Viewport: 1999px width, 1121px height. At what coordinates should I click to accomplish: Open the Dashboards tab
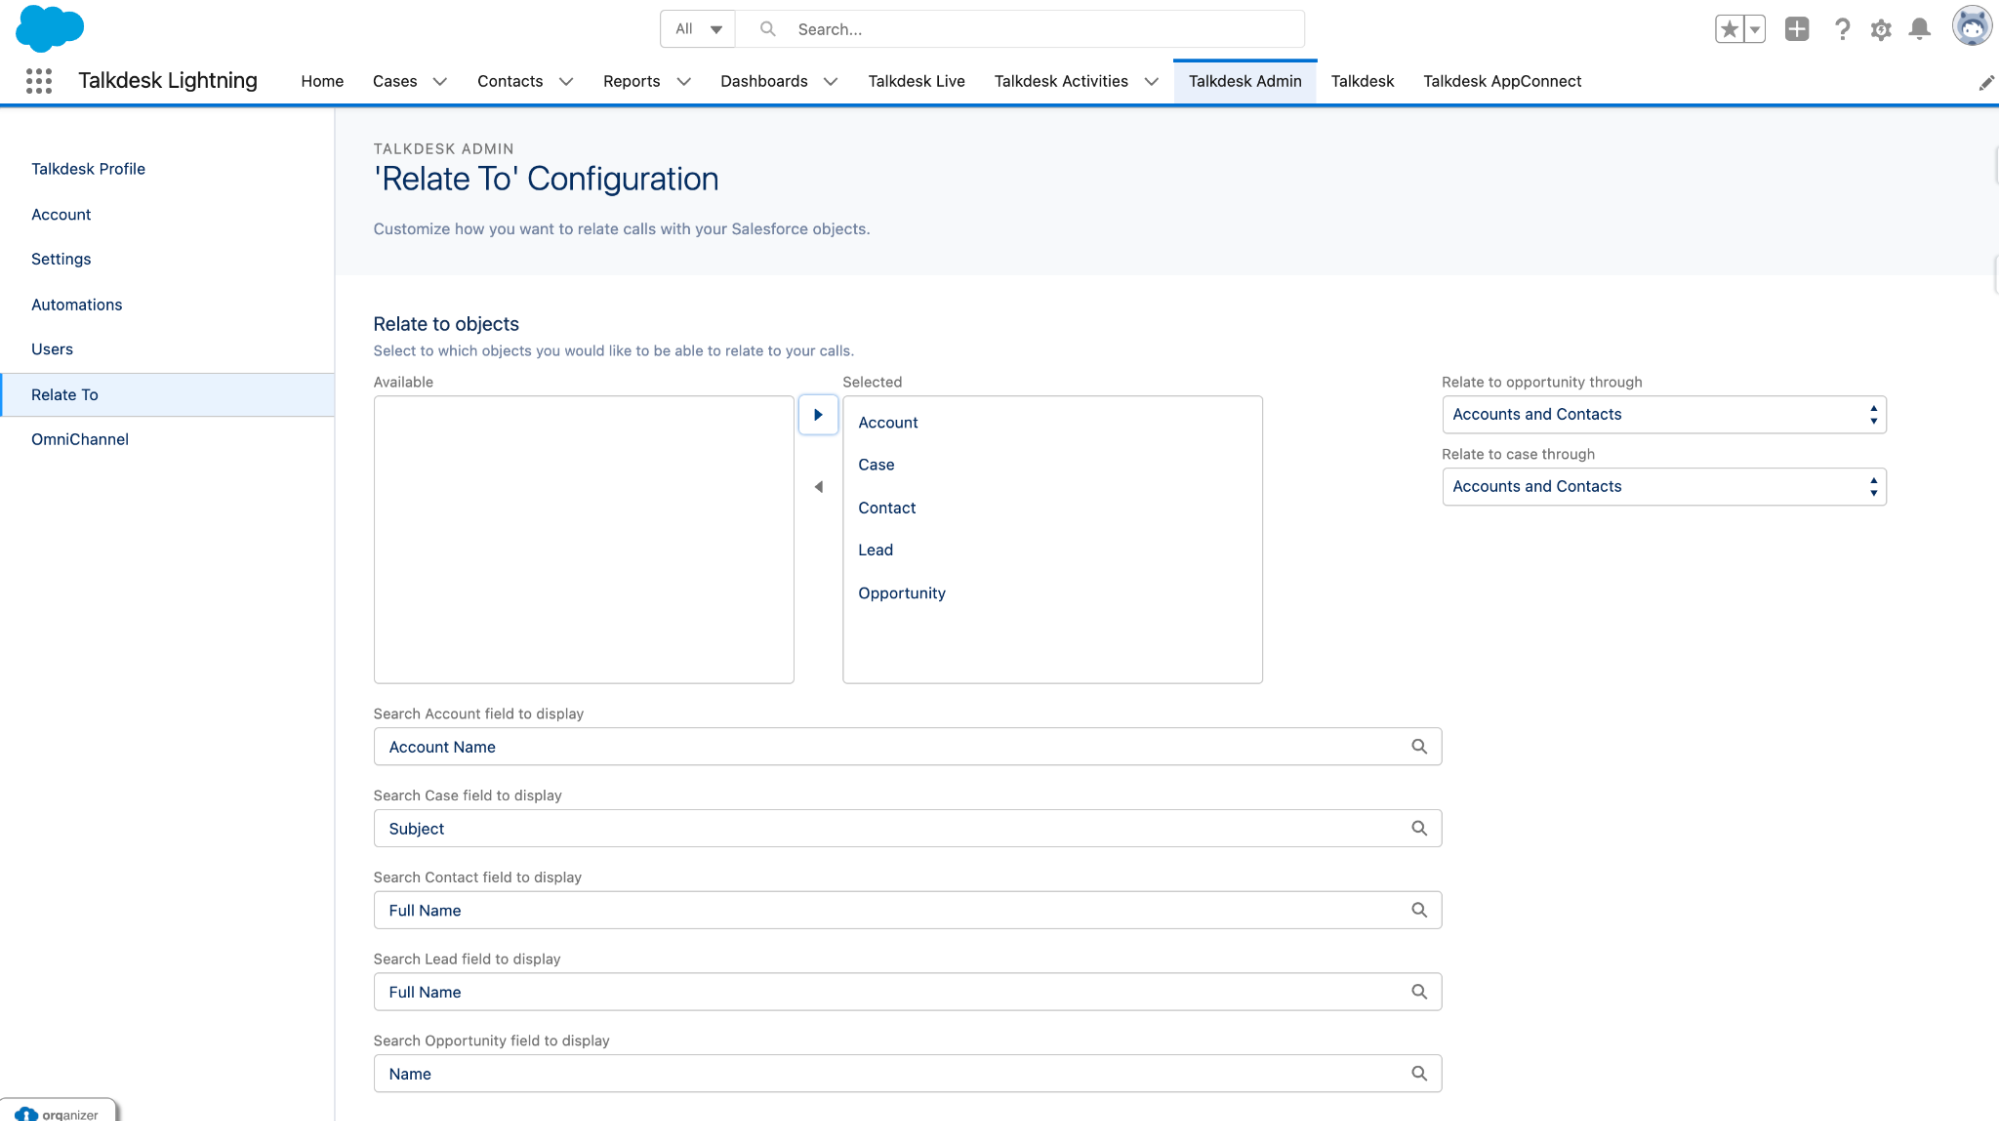pos(764,82)
